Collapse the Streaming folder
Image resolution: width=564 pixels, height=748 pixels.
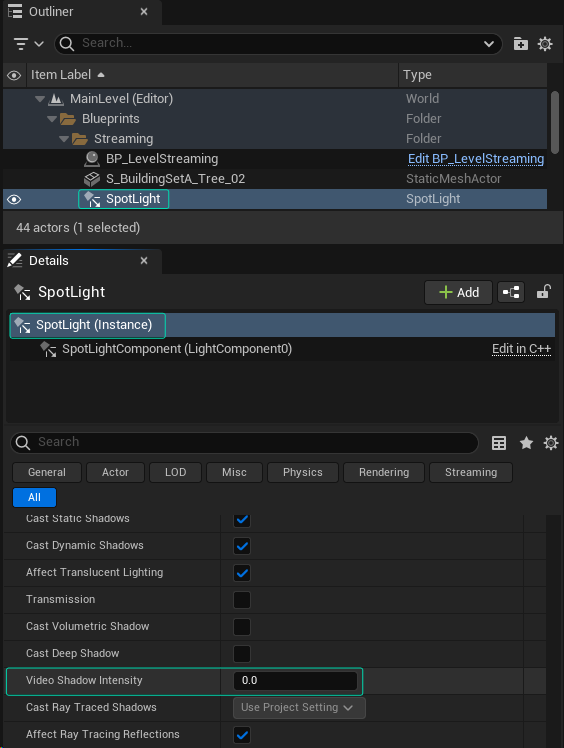pyautogui.click(x=64, y=139)
